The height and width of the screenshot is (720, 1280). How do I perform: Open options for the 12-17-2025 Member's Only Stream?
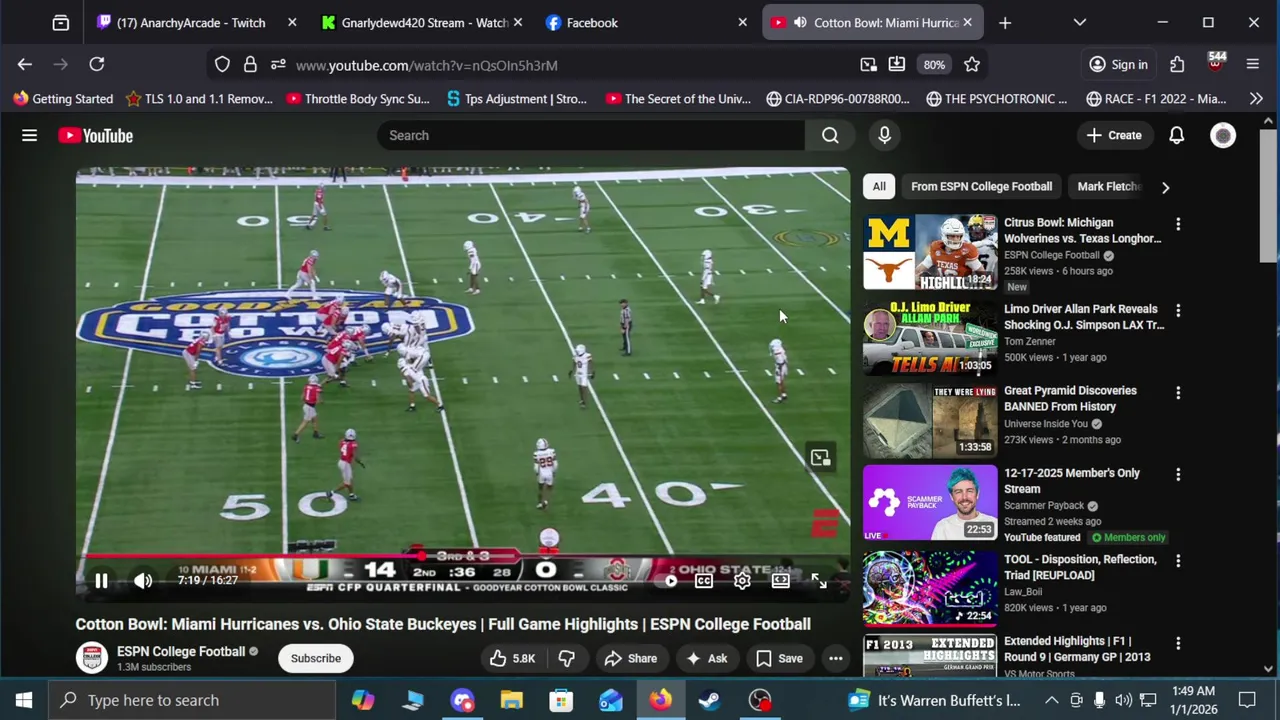(1178, 475)
